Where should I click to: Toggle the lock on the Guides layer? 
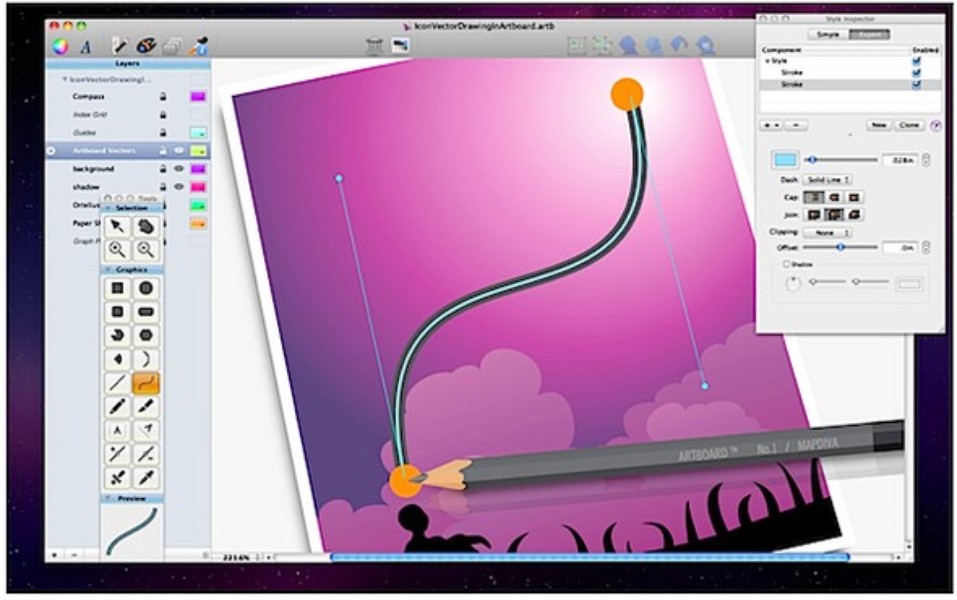[163, 132]
